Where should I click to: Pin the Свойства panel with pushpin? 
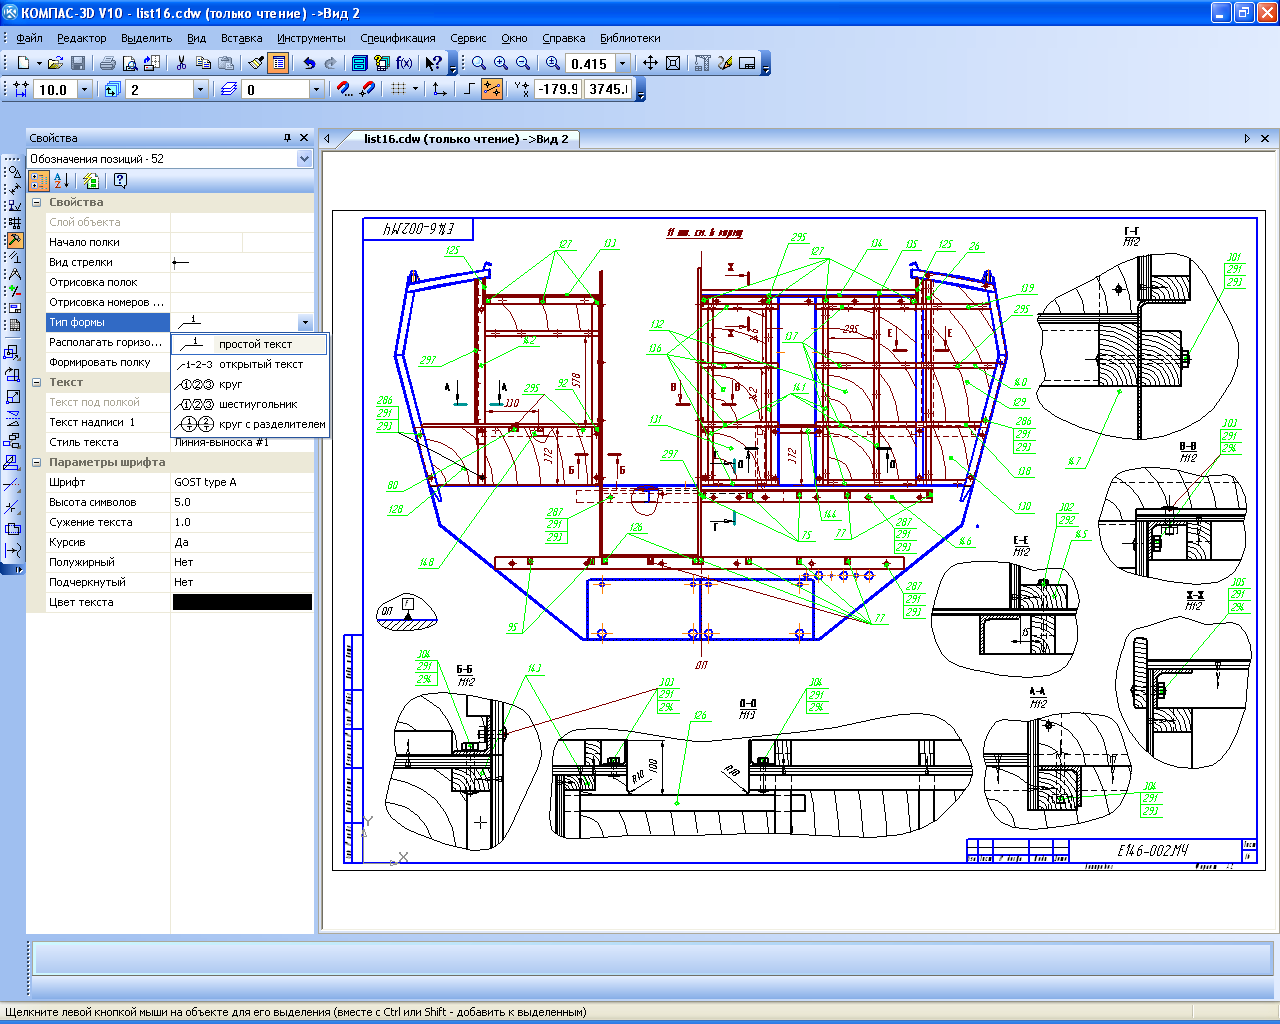coord(288,138)
